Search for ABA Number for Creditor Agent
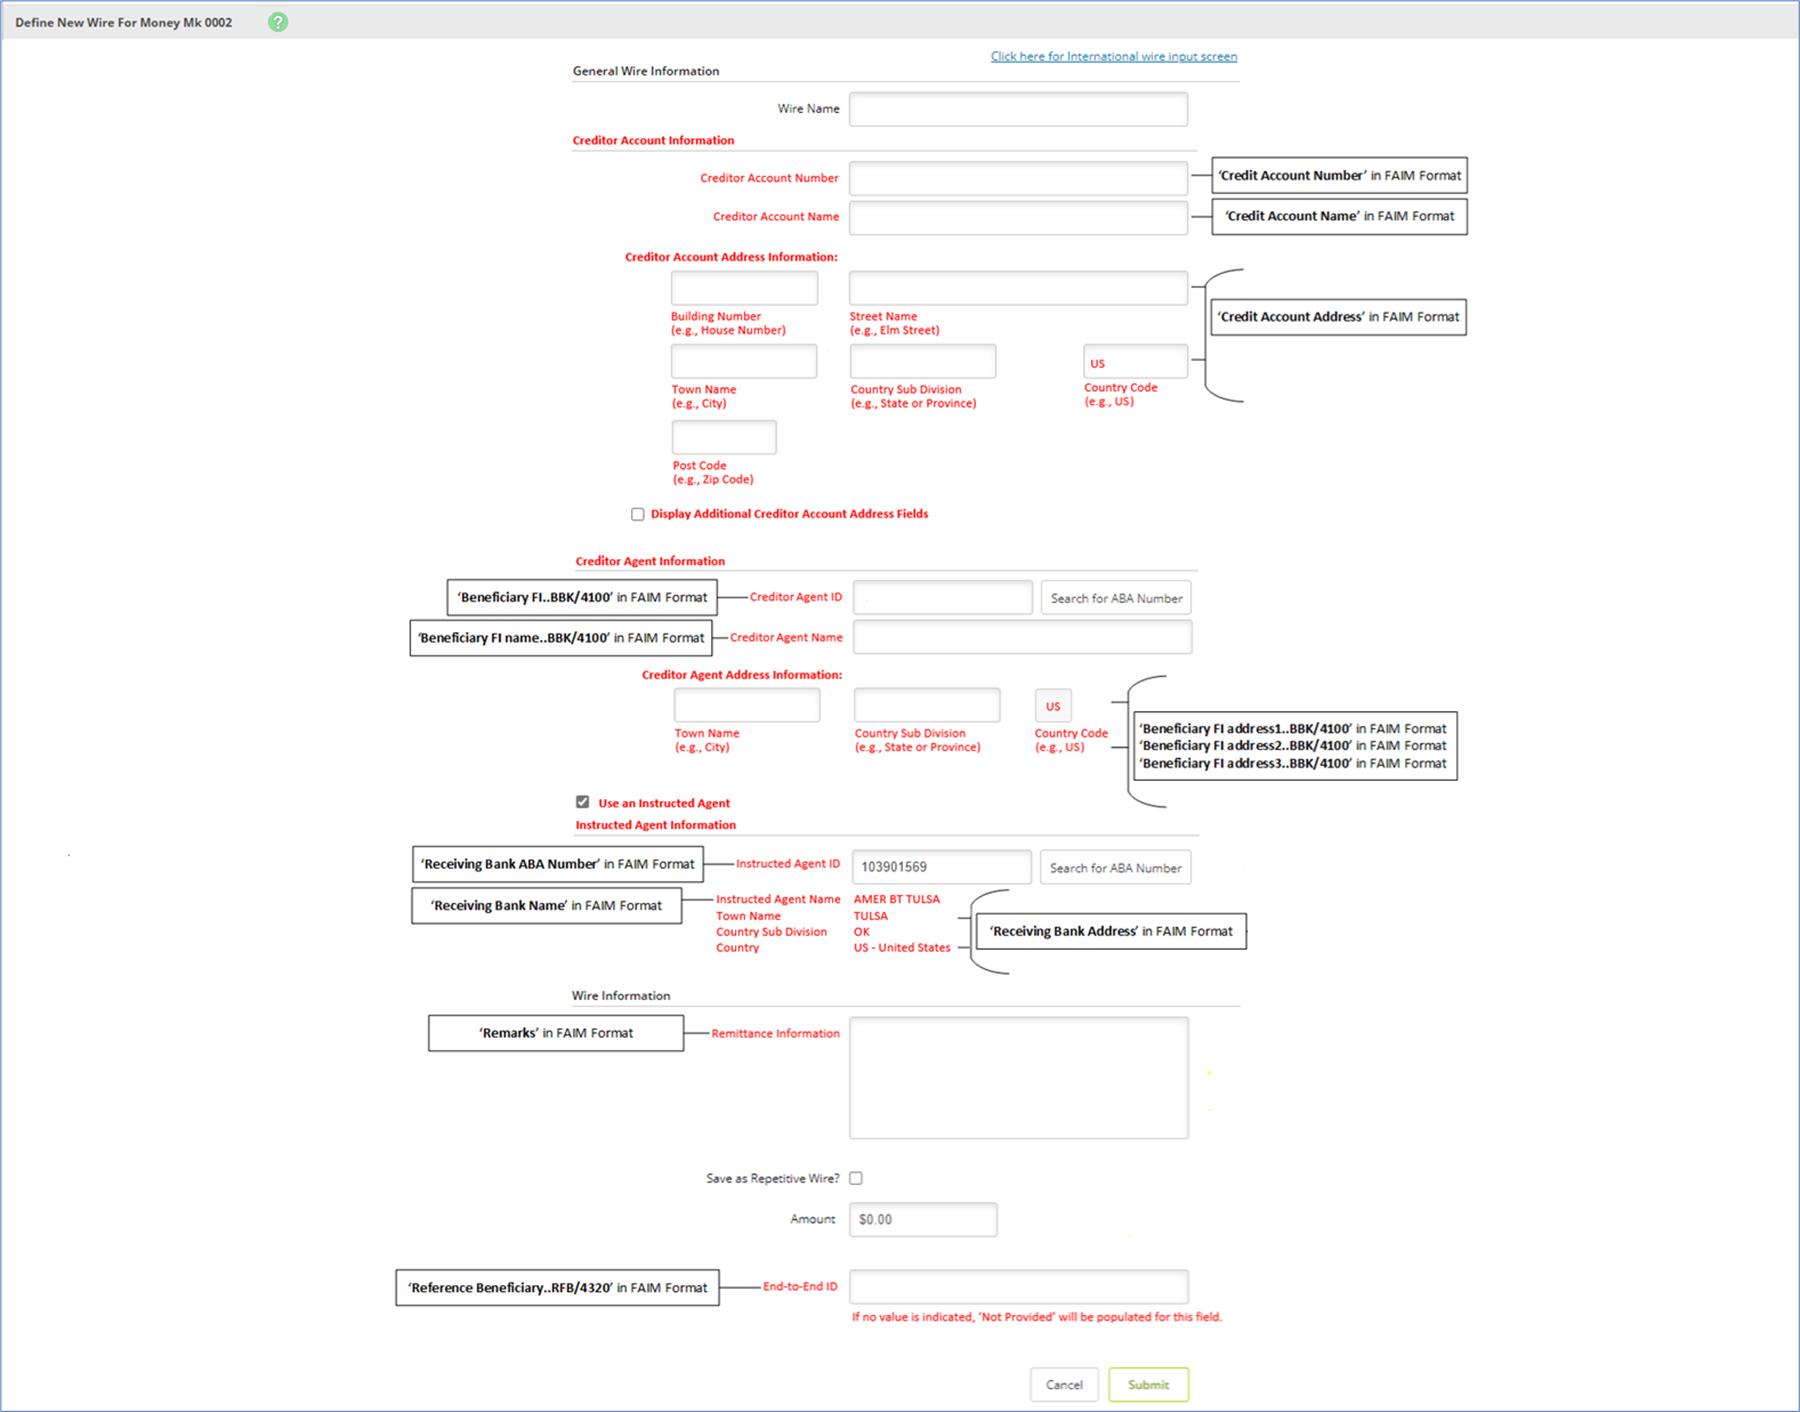The image size is (1800, 1412). click(x=1116, y=598)
